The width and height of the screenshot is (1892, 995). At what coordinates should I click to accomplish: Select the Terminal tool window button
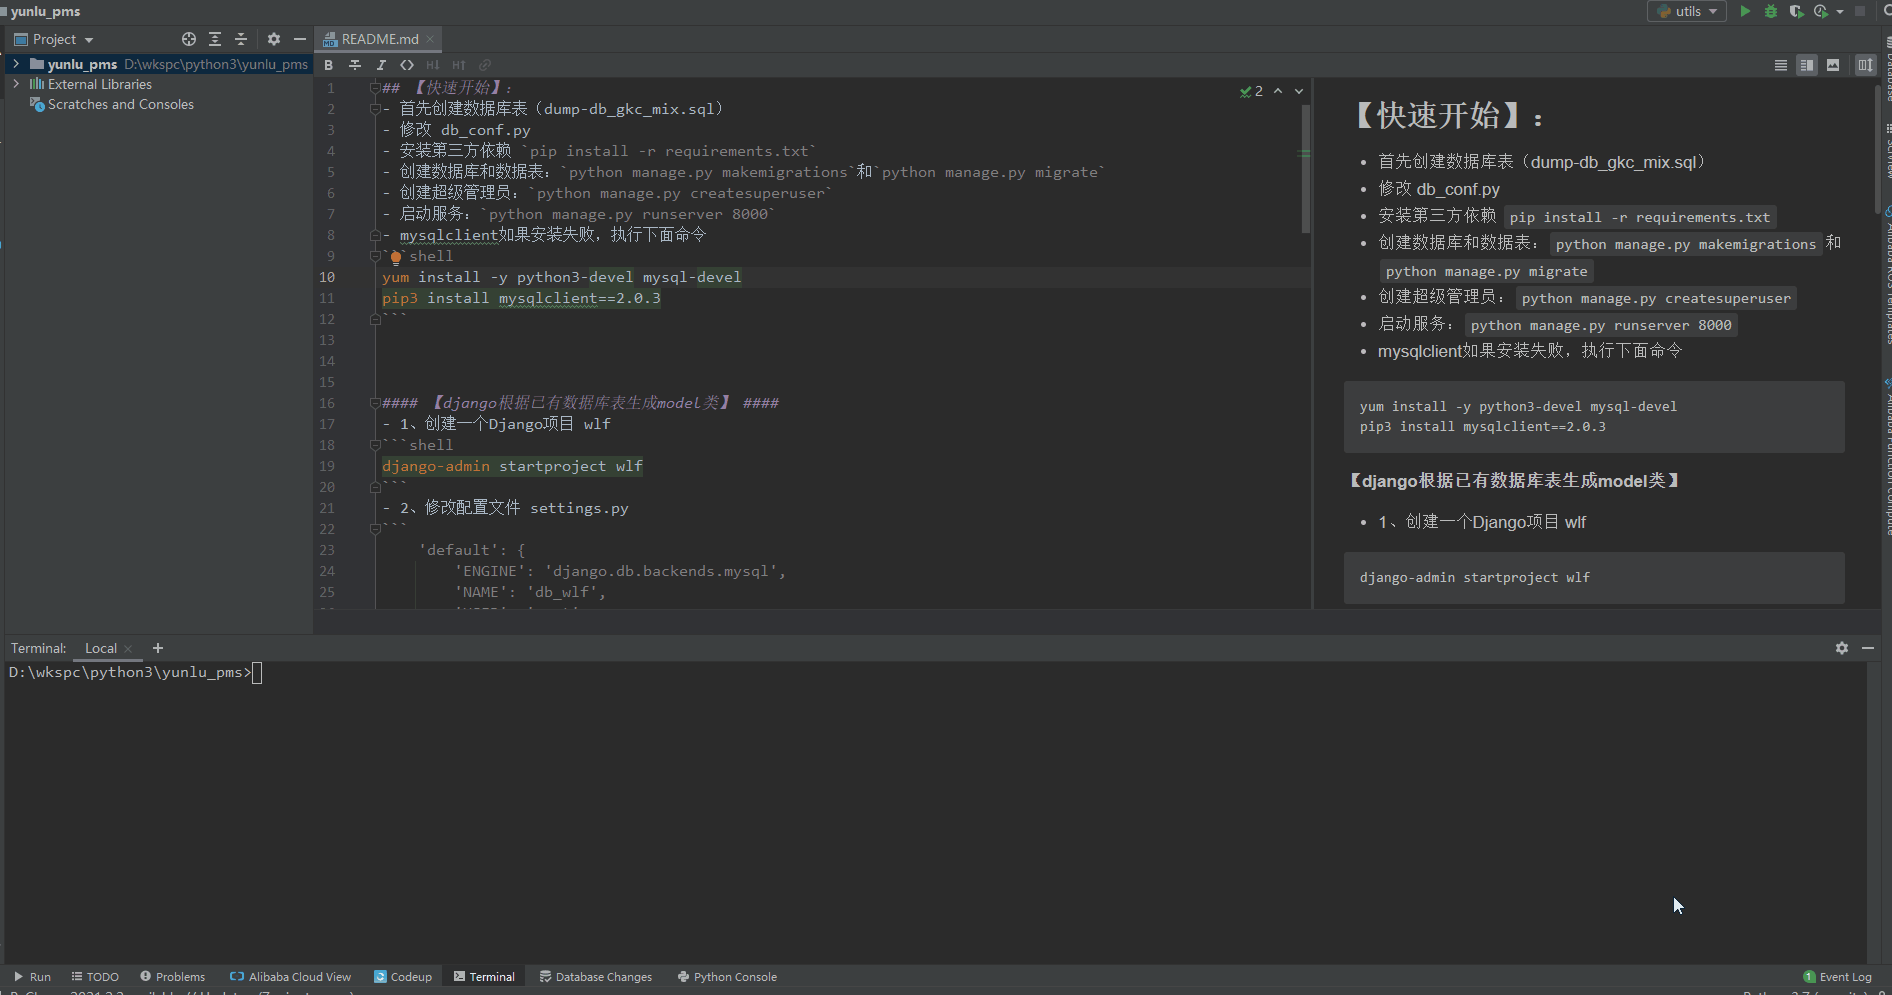[x=484, y=977]
